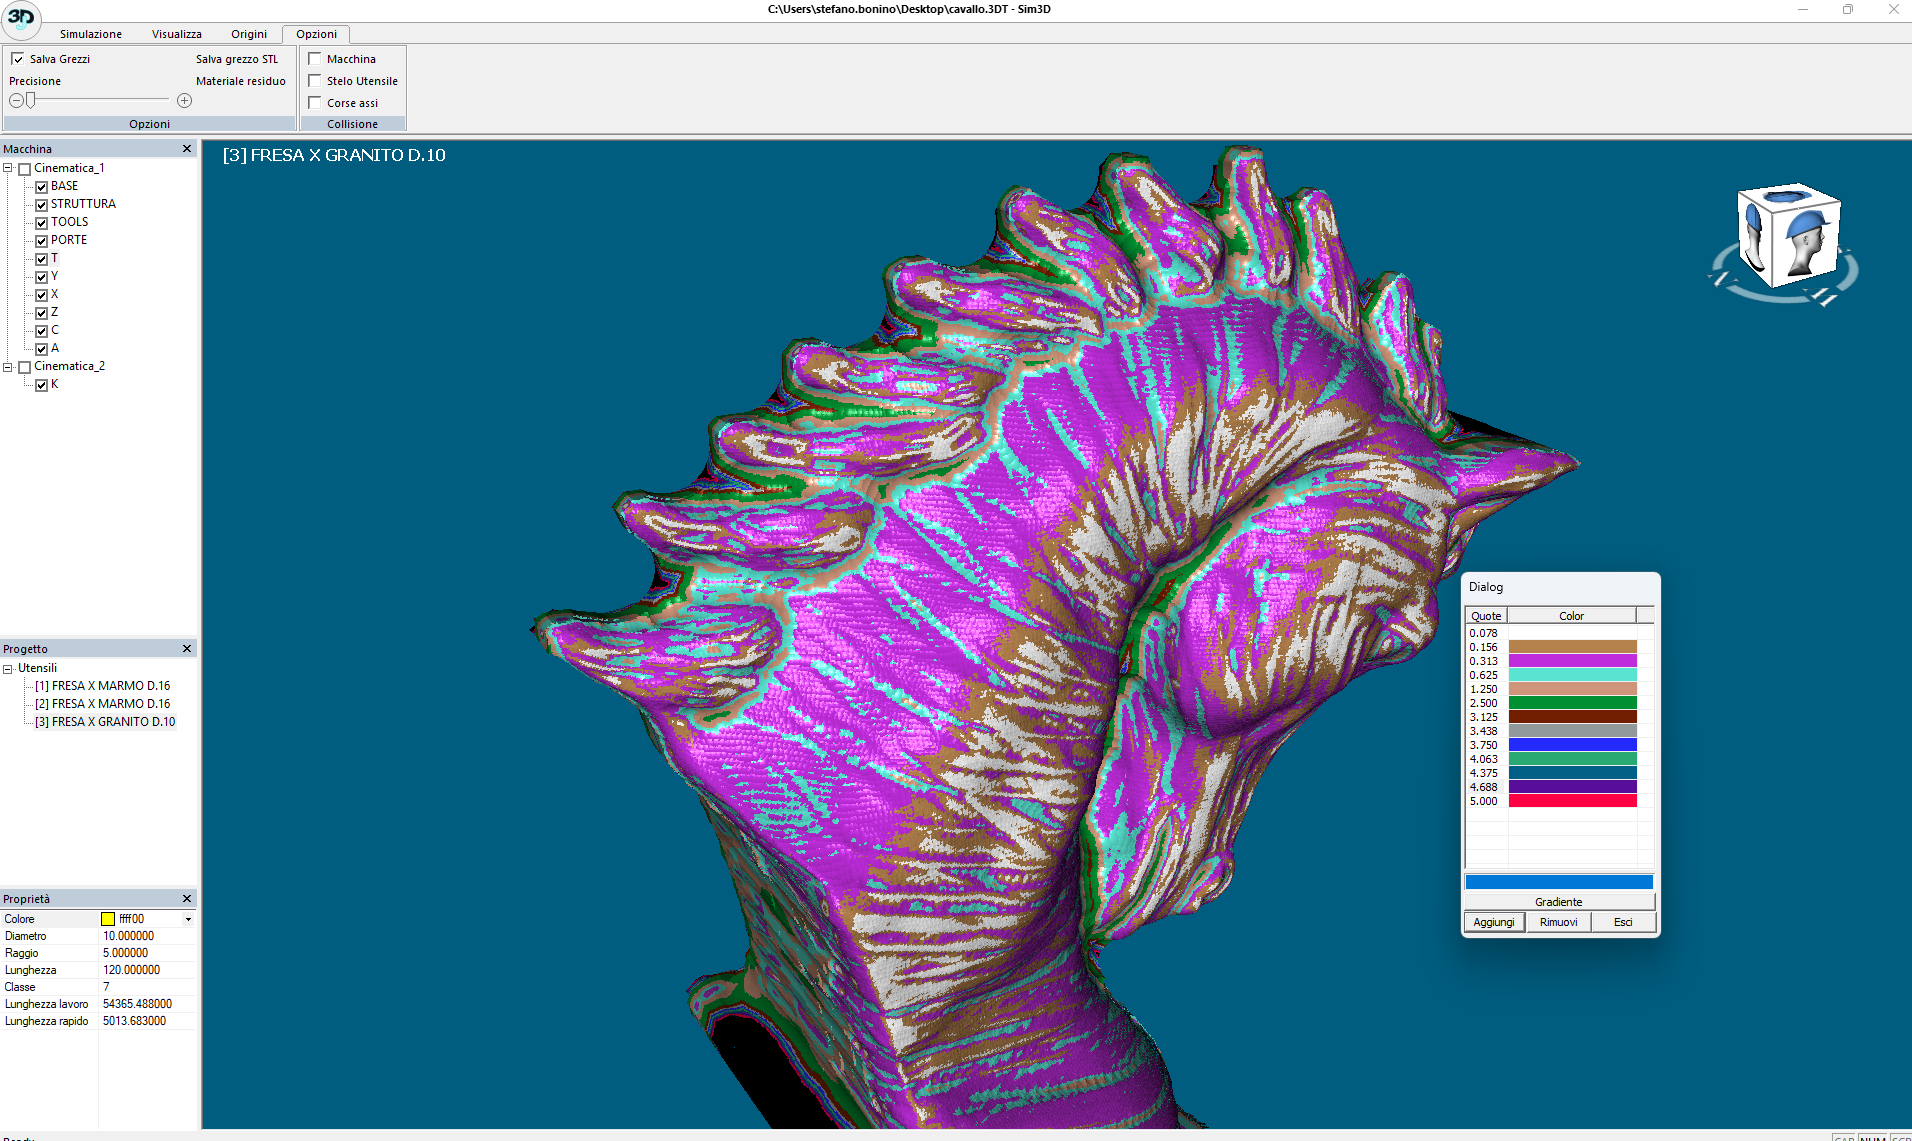Toggle the Stelo Utensile checkbox
Image resolution: width=1912 pixels, height=1141 pixels.
click(315, 81)
